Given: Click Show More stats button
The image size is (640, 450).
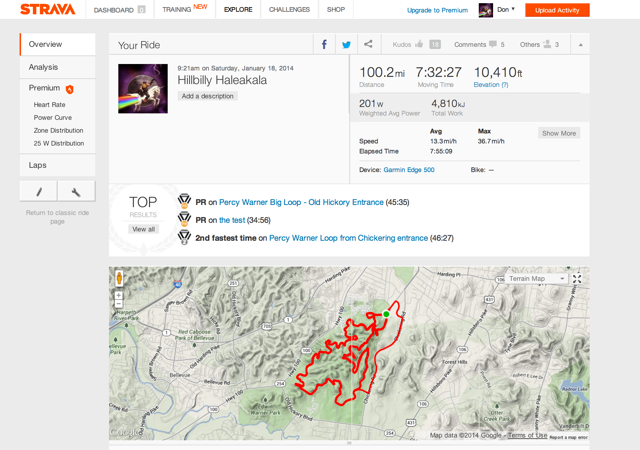Looking at the screenshot, I should pyautogui.click(x=558, y=133).
